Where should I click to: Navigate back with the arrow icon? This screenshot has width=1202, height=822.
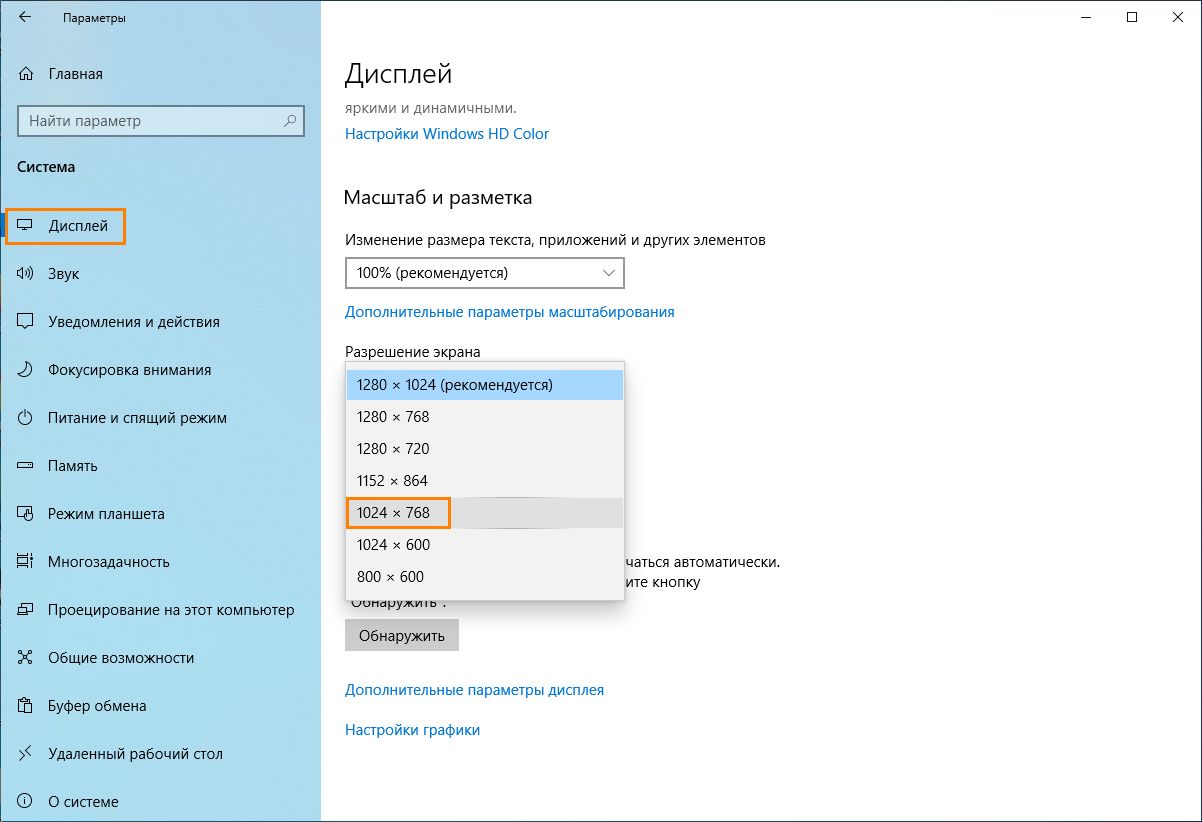click(x=22, y=17)
